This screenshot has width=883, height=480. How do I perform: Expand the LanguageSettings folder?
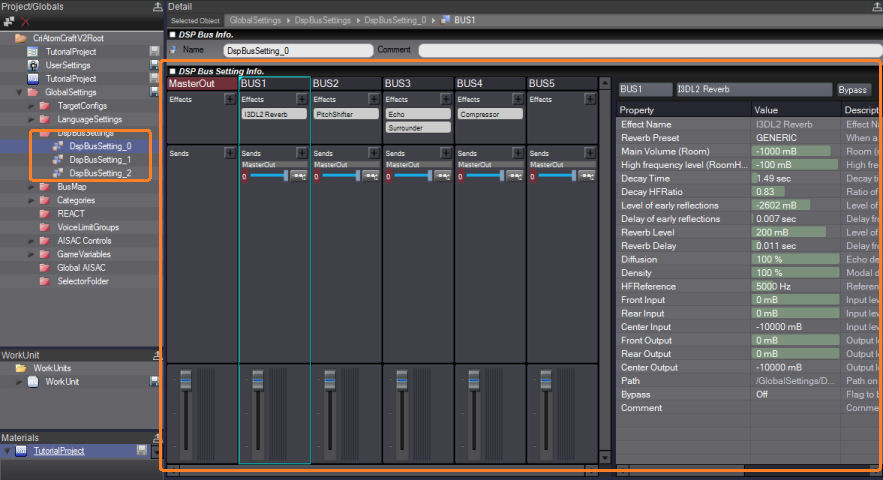click(32, 119)
